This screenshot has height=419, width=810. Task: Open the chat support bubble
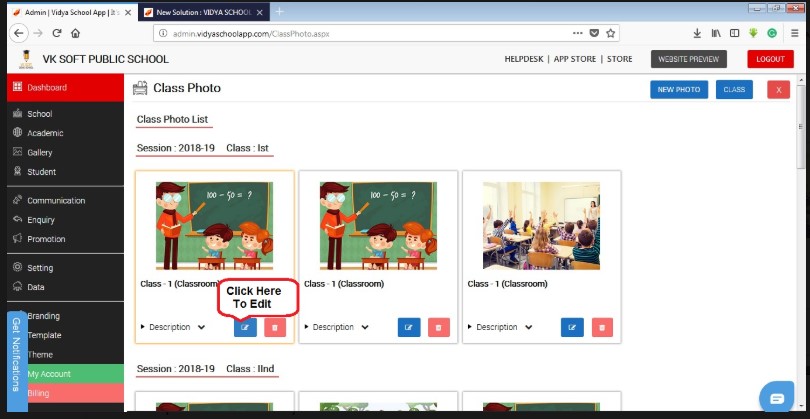click(776, 398)
